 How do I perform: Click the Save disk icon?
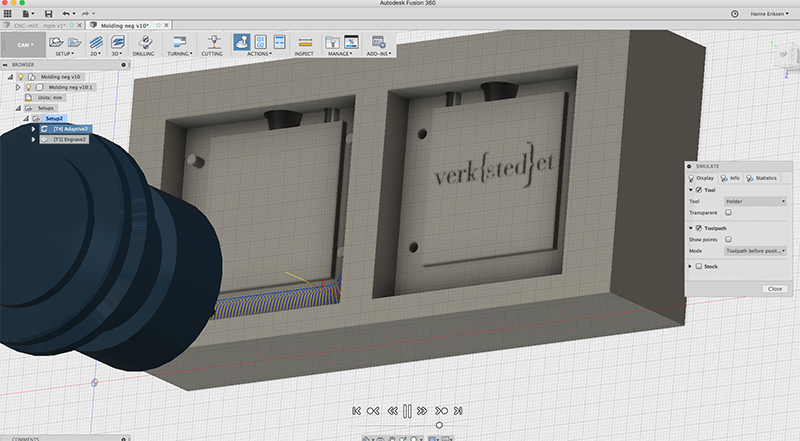pos(48,14)
